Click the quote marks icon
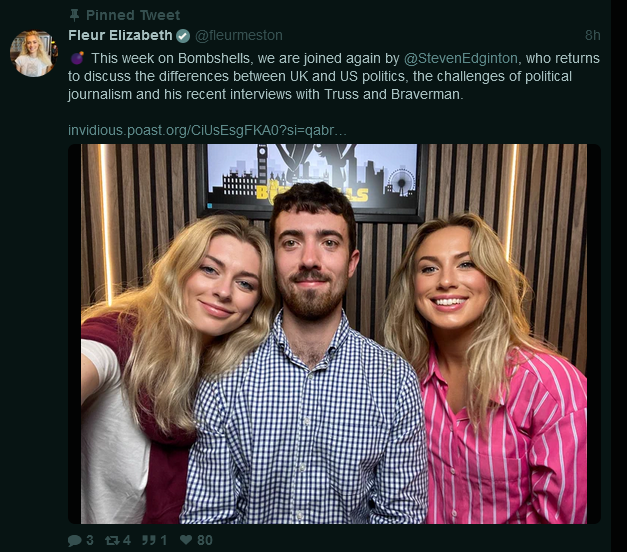This screenshot has height=552, width=627. click(149, 540)
